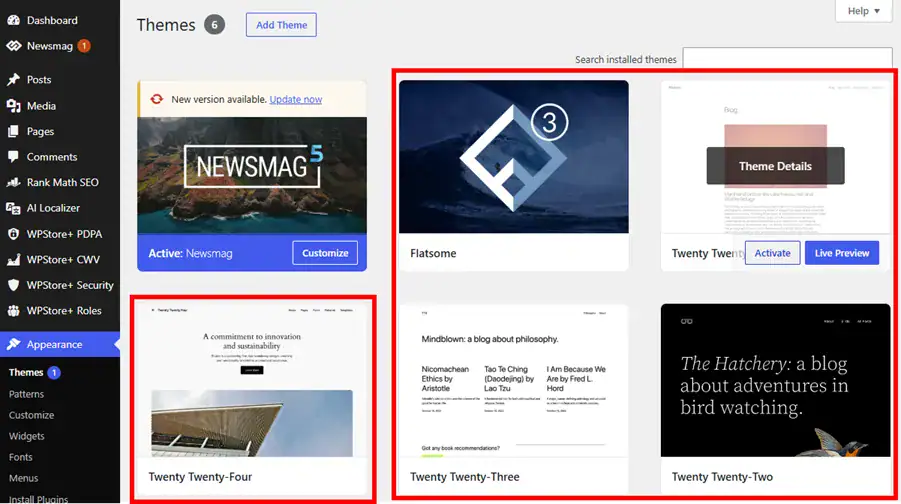Click the Twenty Twenty-Two theme name
This screenshot has width=901, height=504.
pos(722,476)
